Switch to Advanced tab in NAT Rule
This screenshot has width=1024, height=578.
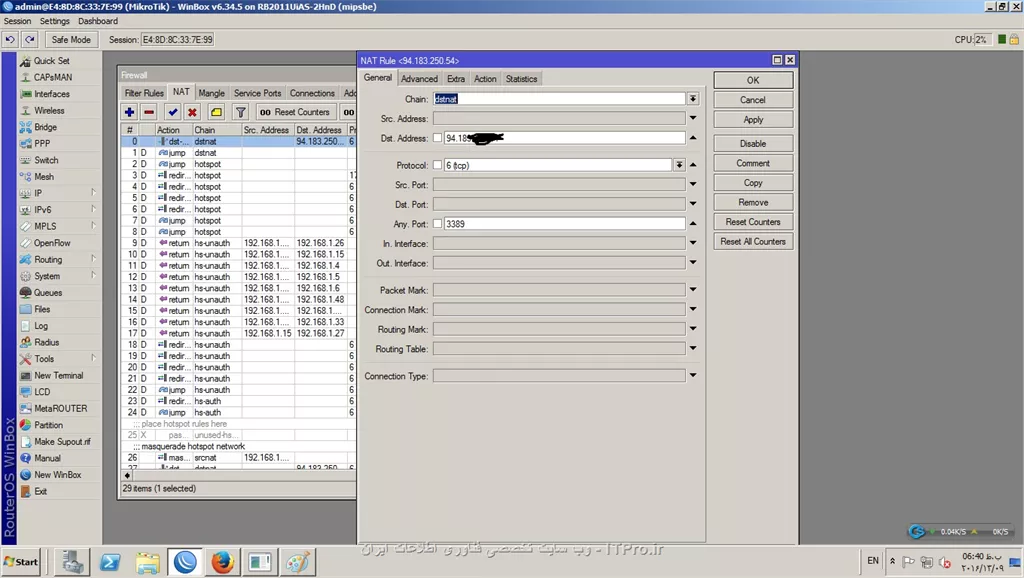click(x=419, y=78)
